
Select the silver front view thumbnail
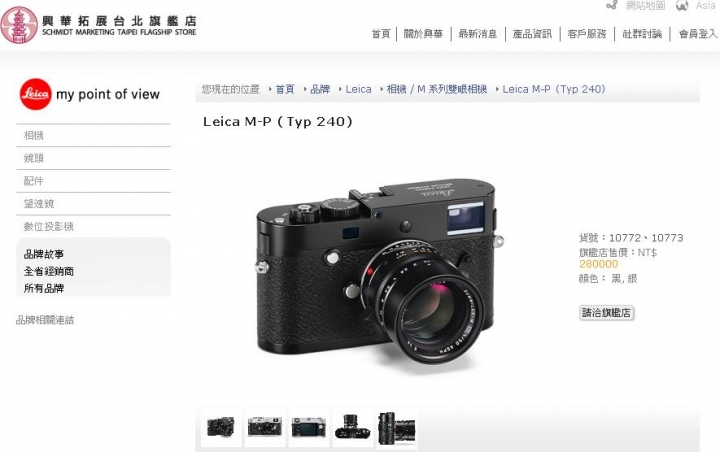pyautogui.click(x=264, y=427)
